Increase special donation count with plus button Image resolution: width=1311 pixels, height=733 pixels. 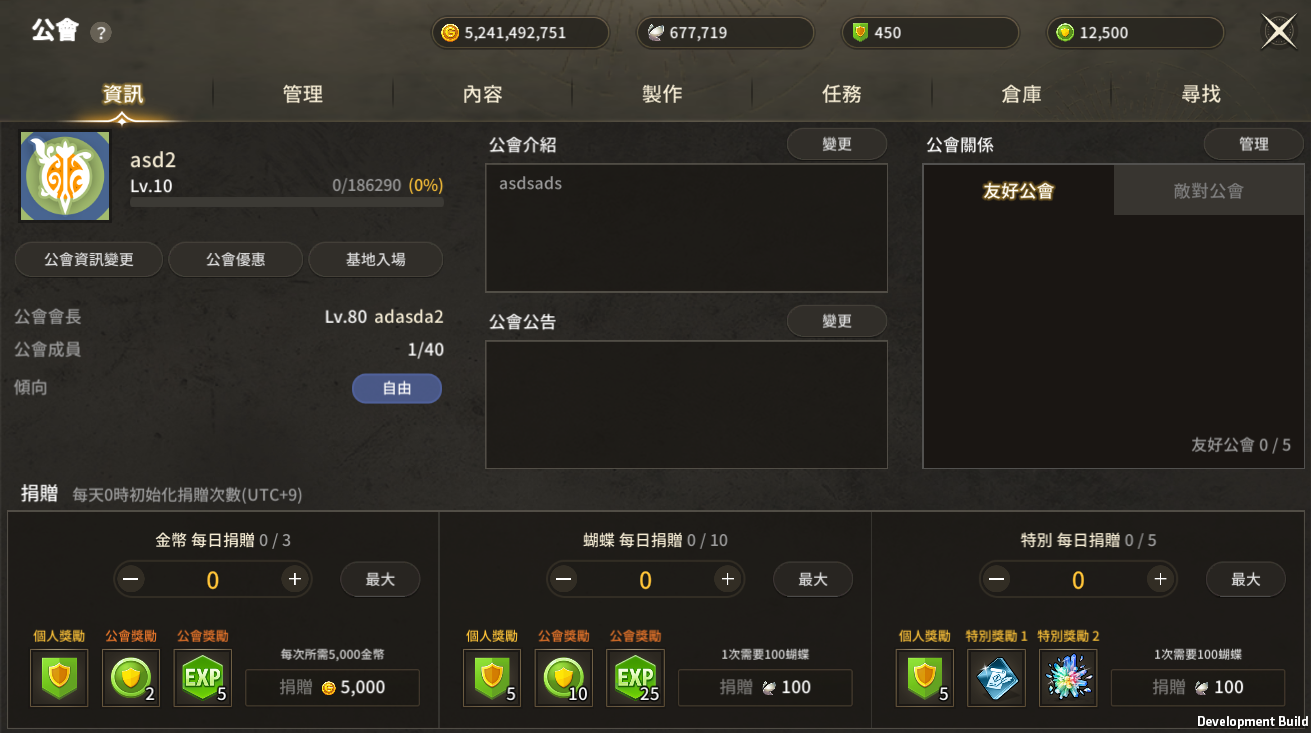(1160, 579)
